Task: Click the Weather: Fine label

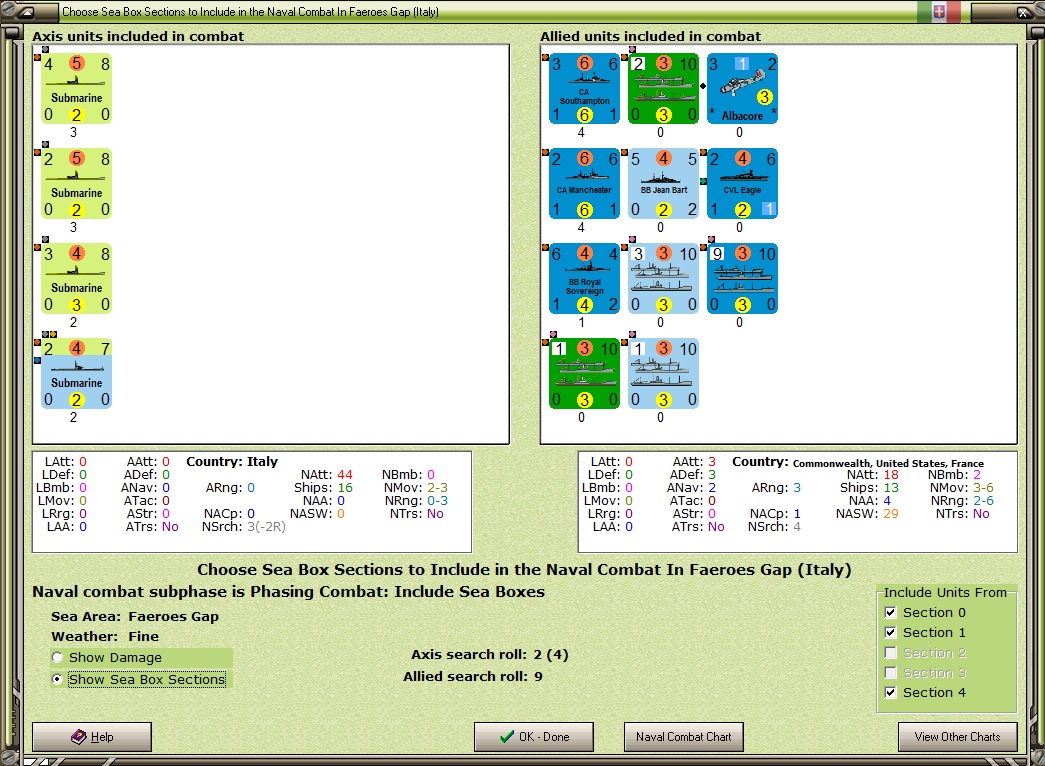Action: pyautogui.click(x=105, y=636)
